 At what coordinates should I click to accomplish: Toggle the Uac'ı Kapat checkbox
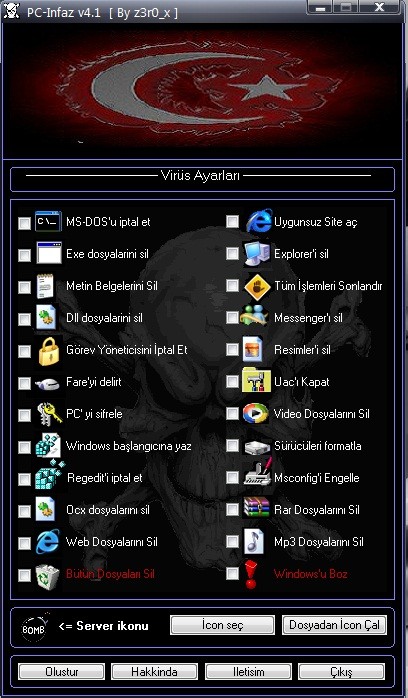232,381
